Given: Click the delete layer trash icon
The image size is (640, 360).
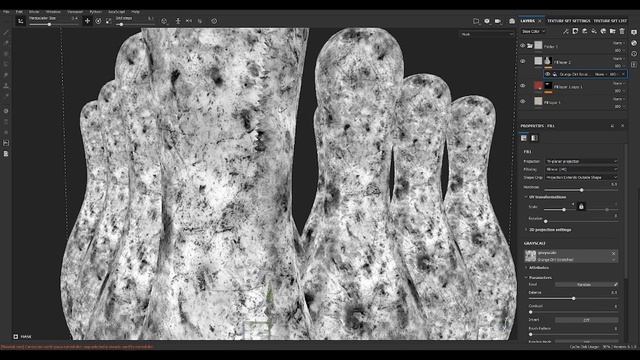Looking at the screenshot, I should coord(622,31).
